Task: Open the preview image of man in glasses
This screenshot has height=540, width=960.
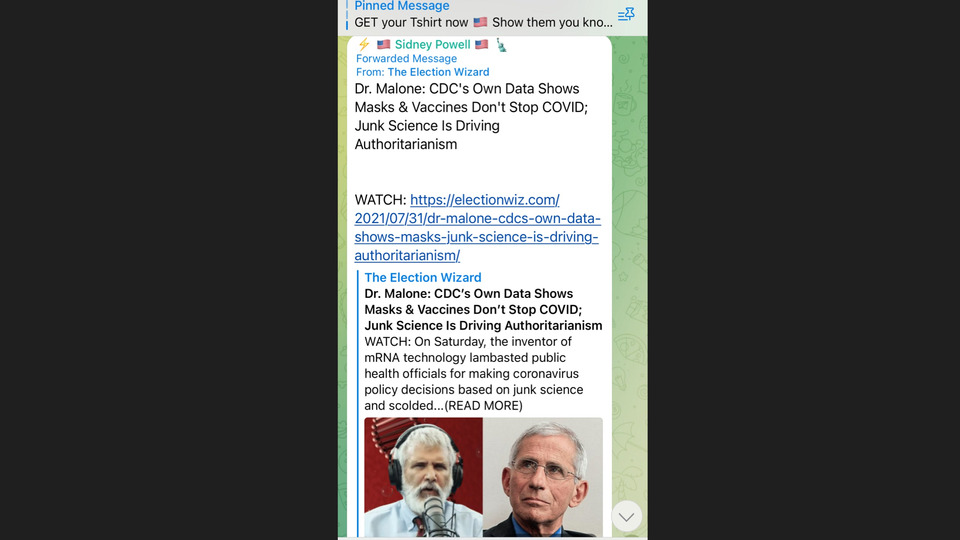Action: 542,477
